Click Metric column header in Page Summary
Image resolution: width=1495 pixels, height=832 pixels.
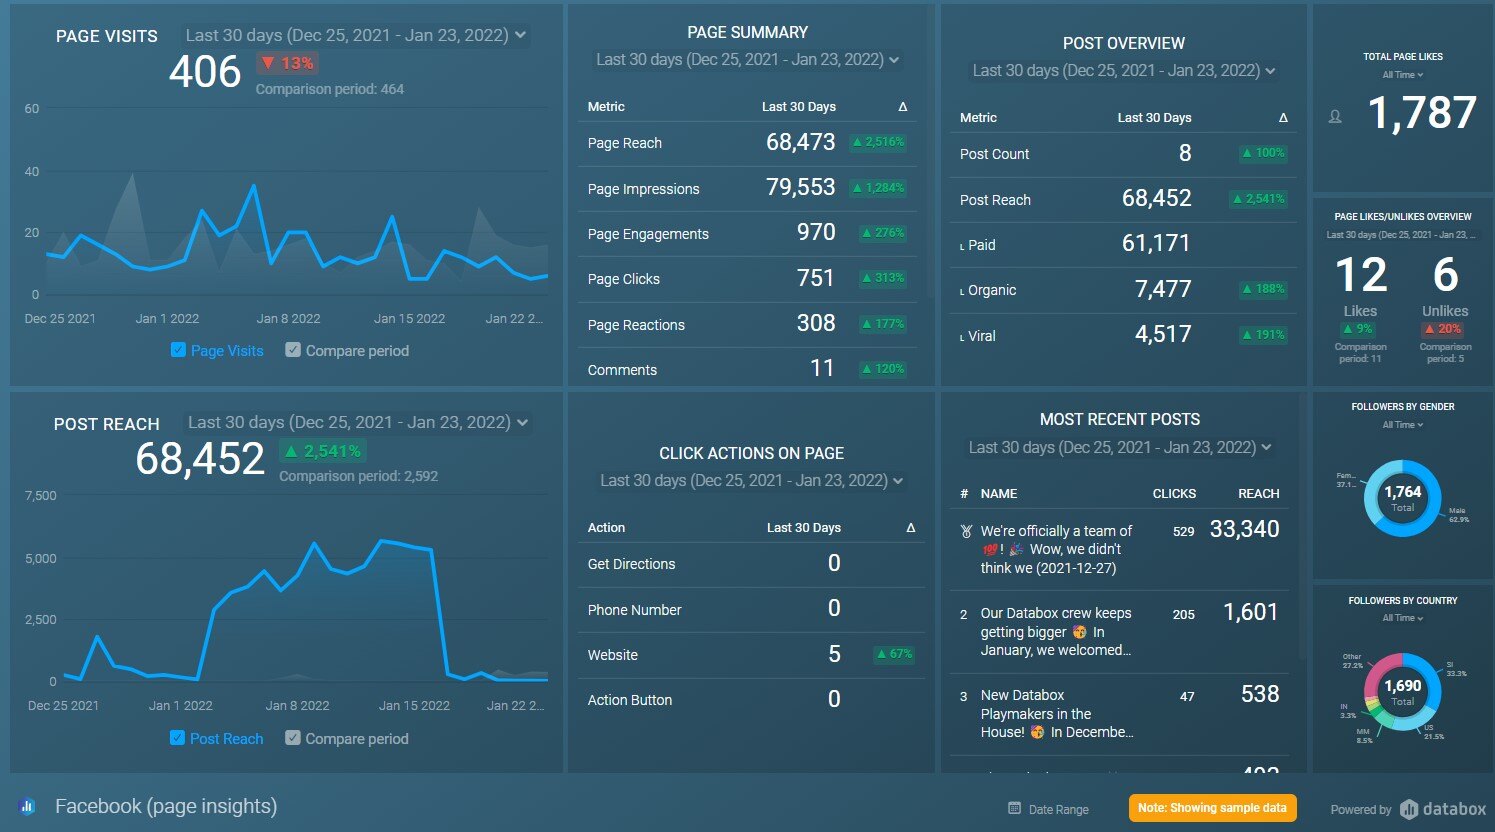click(606, 107)
